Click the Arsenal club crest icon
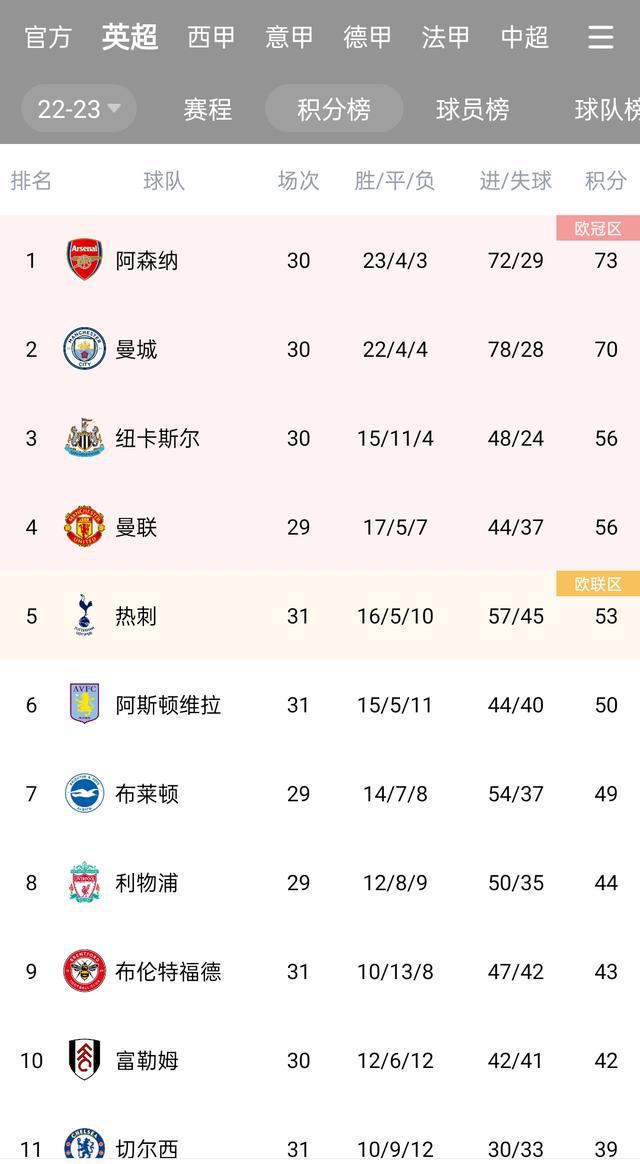The image size is (640, 1164). (85, 260)
